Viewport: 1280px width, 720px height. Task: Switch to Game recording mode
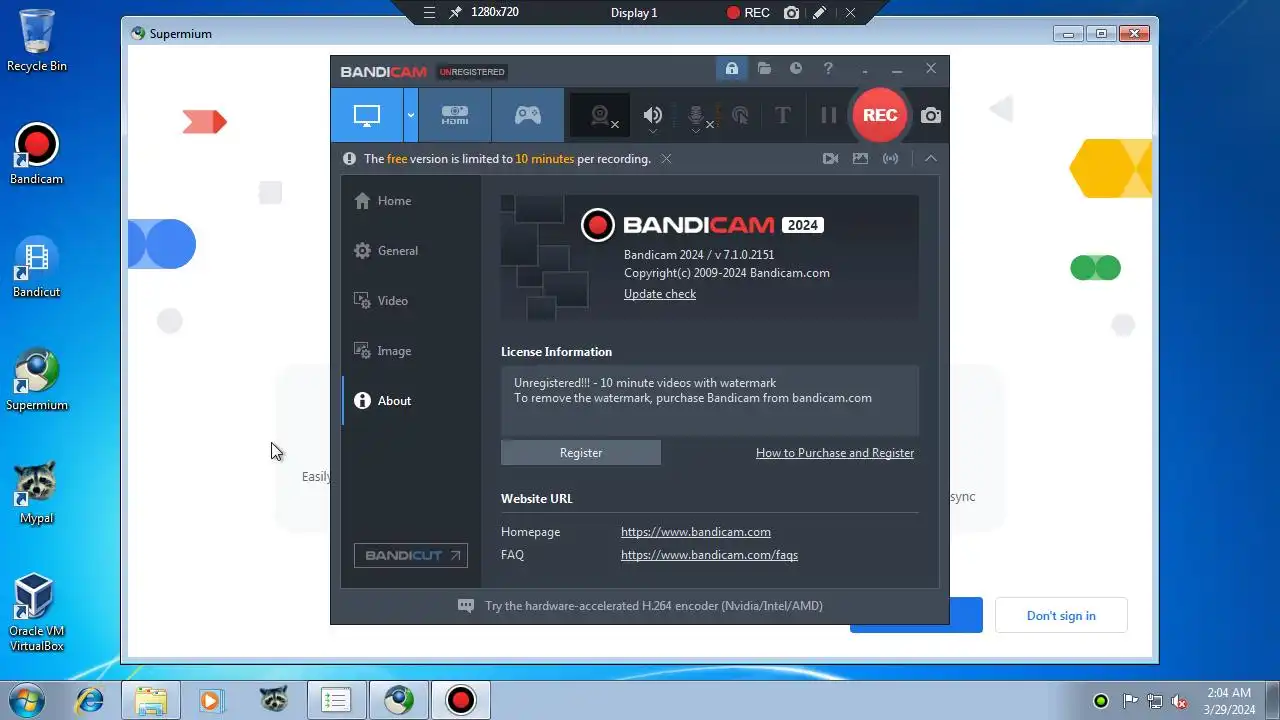point(528,115)
